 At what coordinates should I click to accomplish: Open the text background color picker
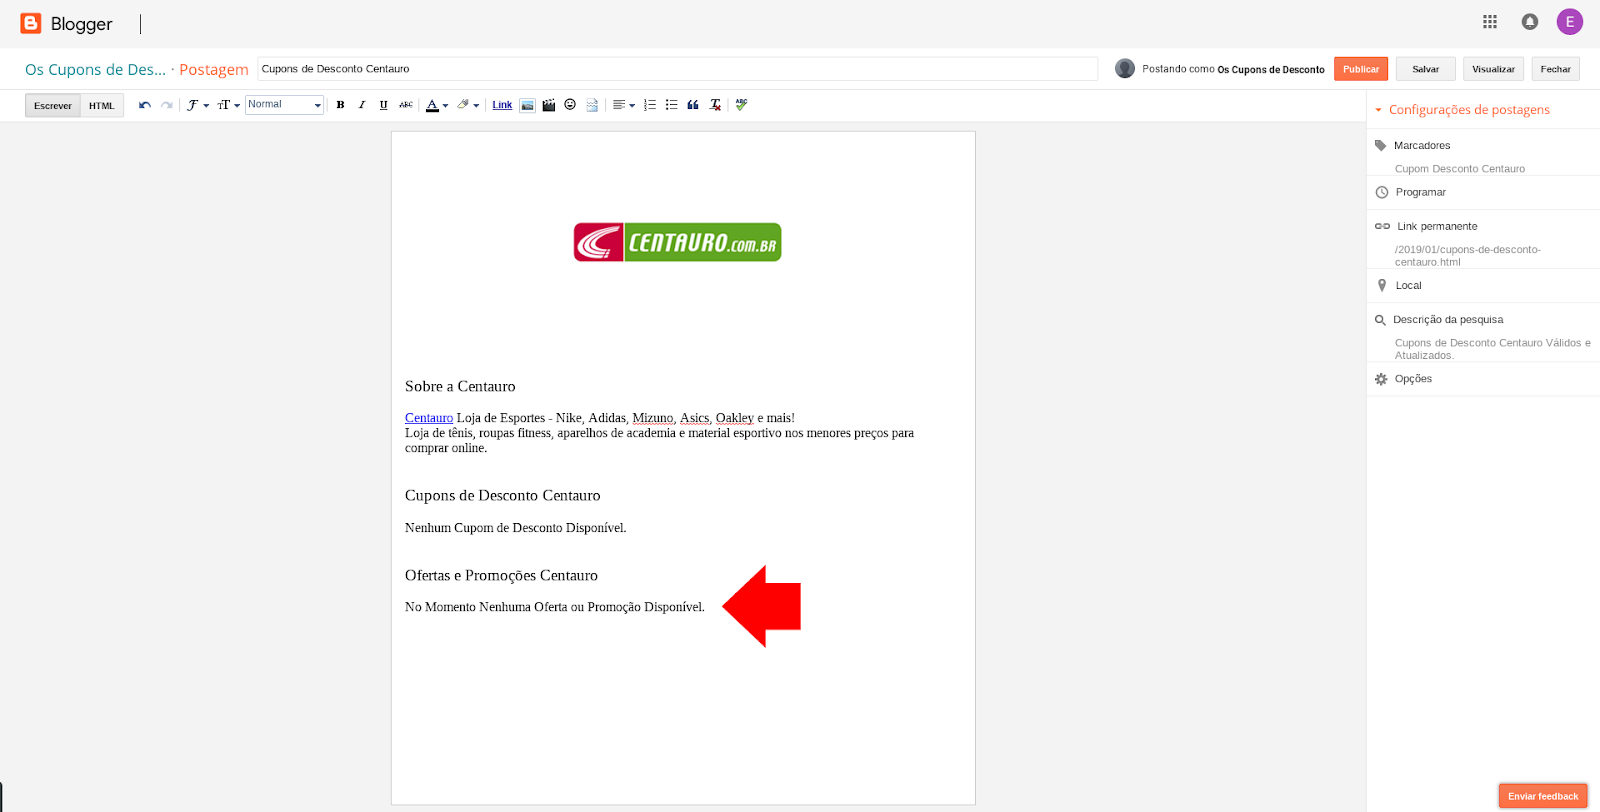tap(468, 105)
